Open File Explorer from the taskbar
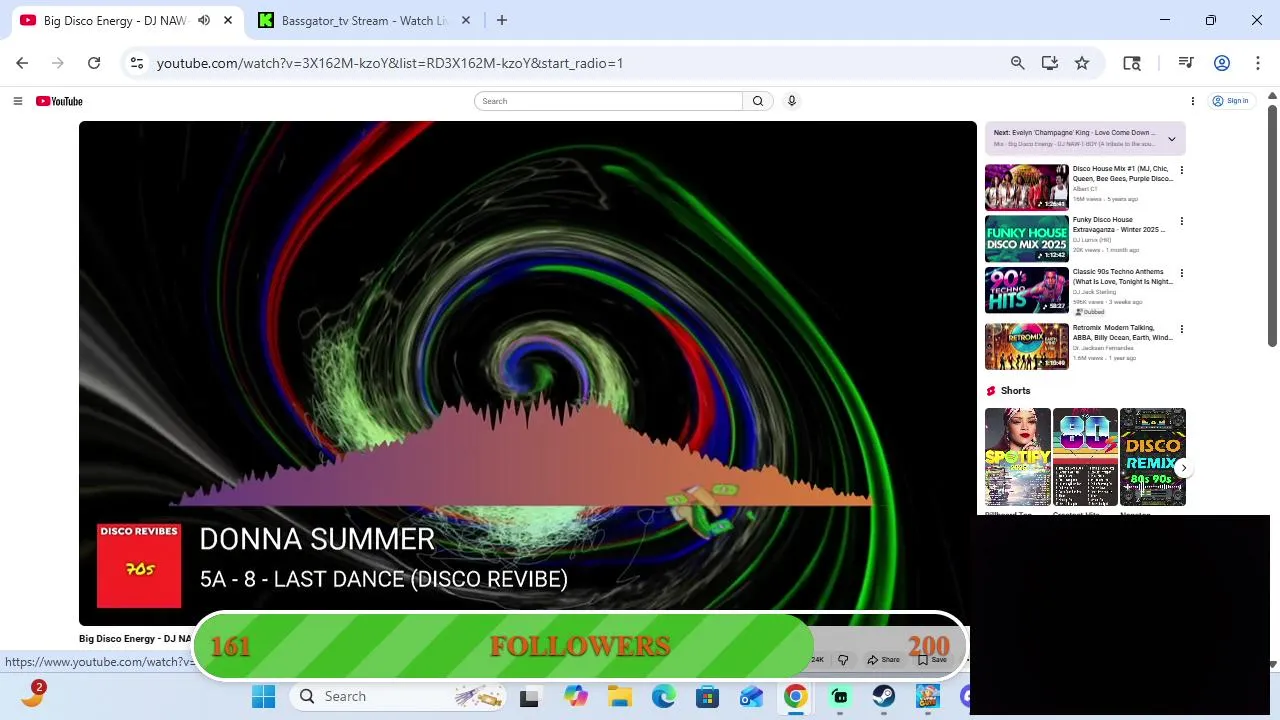Screen dimensions: 1280x720 pos(620,697)
